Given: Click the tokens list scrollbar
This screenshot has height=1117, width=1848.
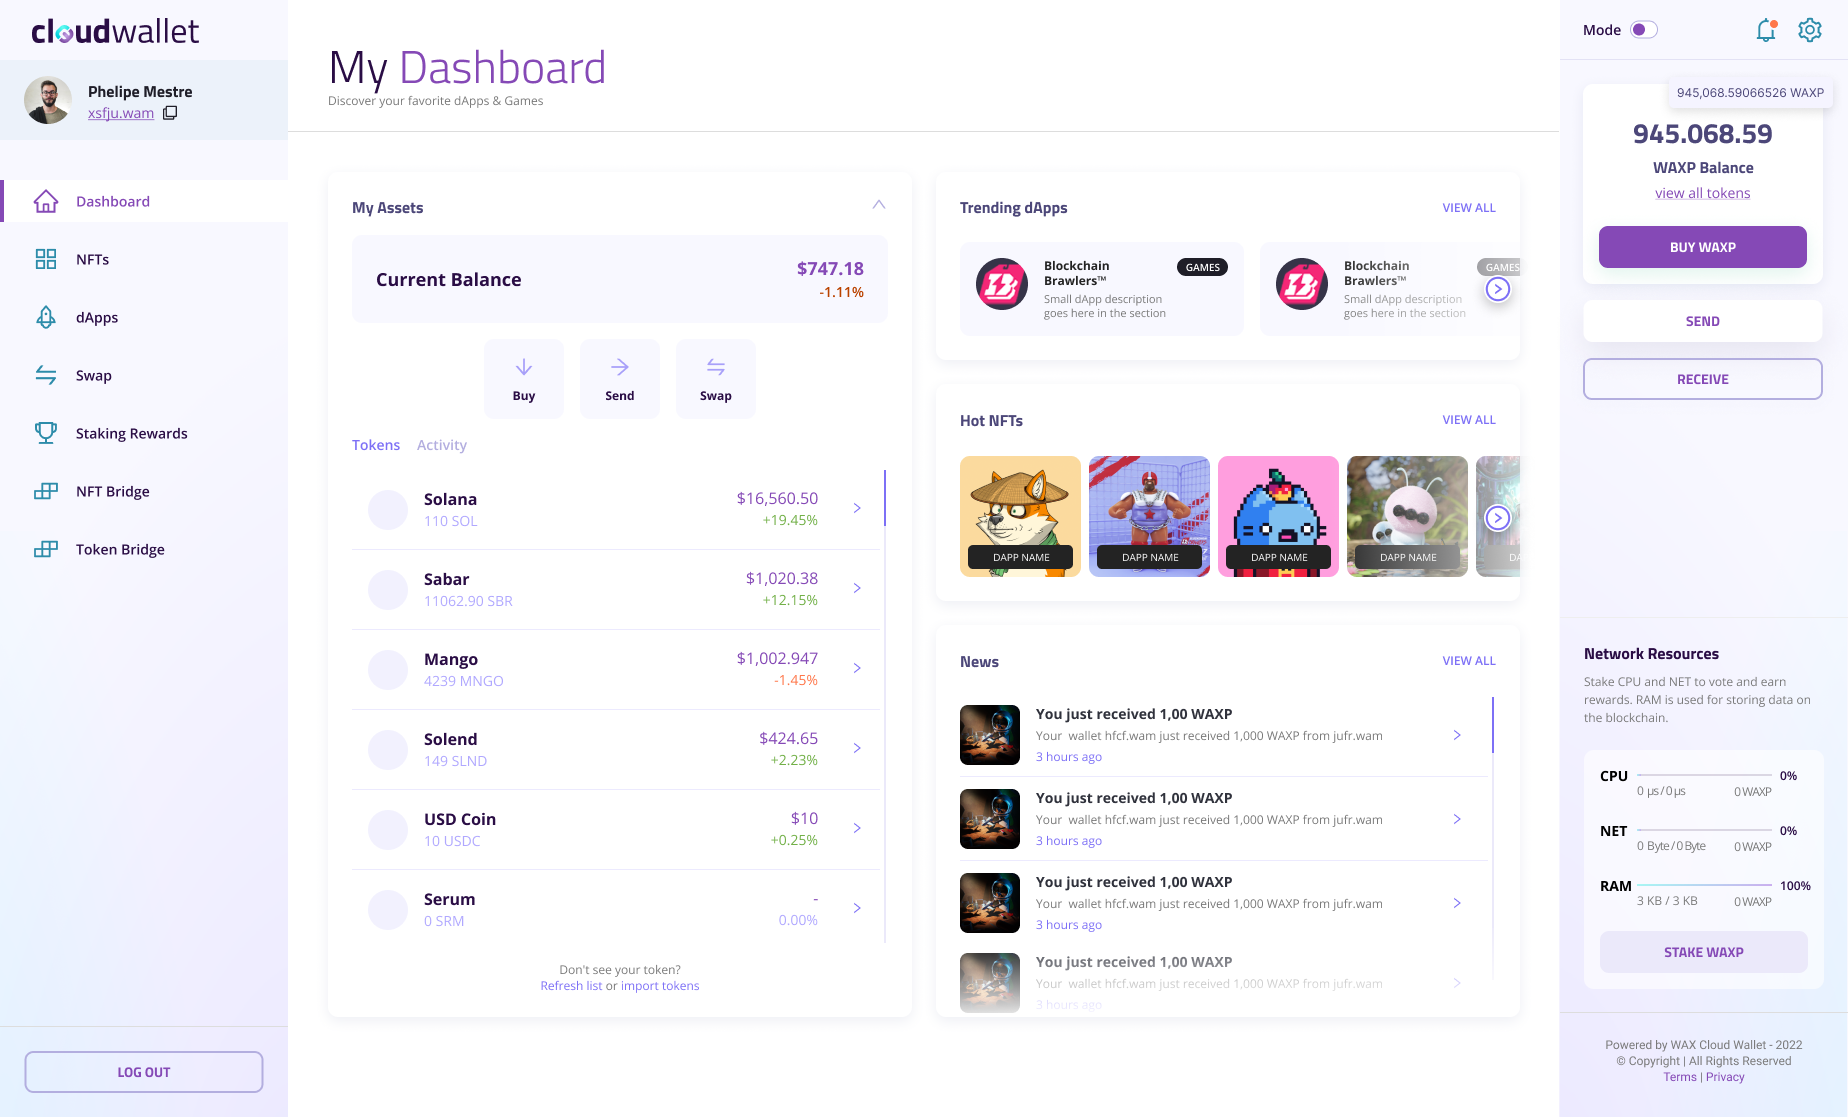Looking at the screenshot, I should pyautogui.click(x=885, y=498).
